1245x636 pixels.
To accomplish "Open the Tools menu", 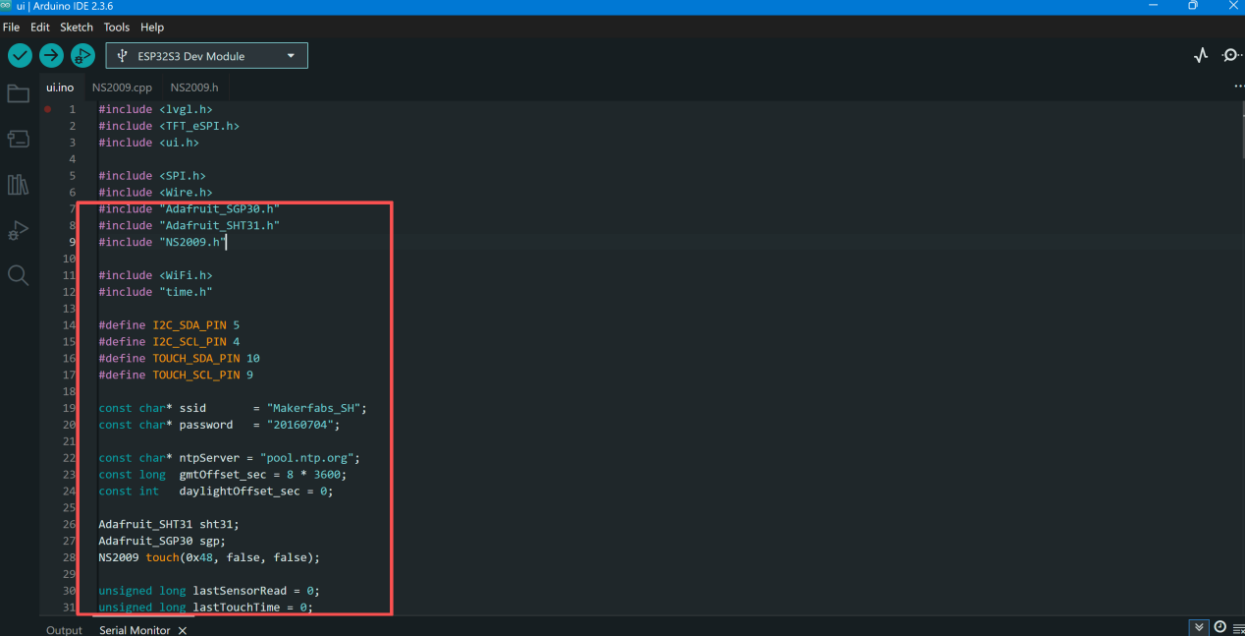I will 117,27.
